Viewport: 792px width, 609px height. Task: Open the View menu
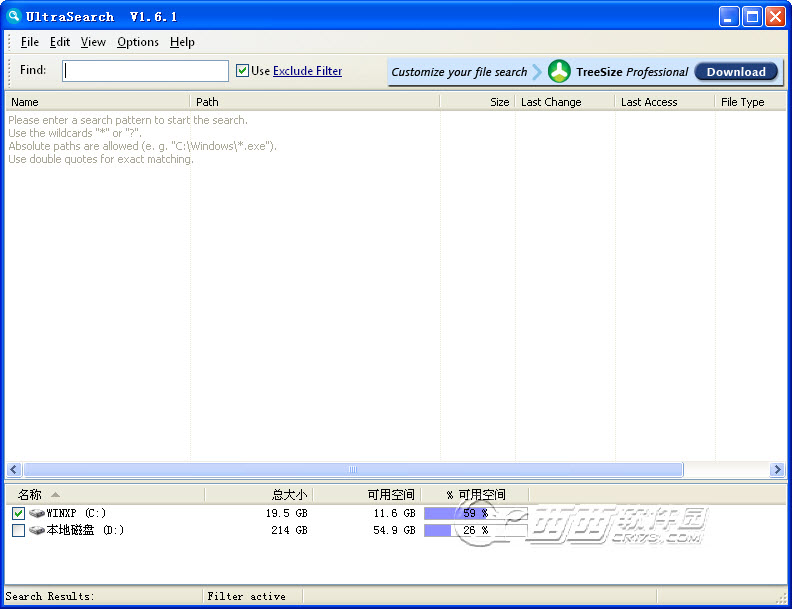(x=93, y=42)
